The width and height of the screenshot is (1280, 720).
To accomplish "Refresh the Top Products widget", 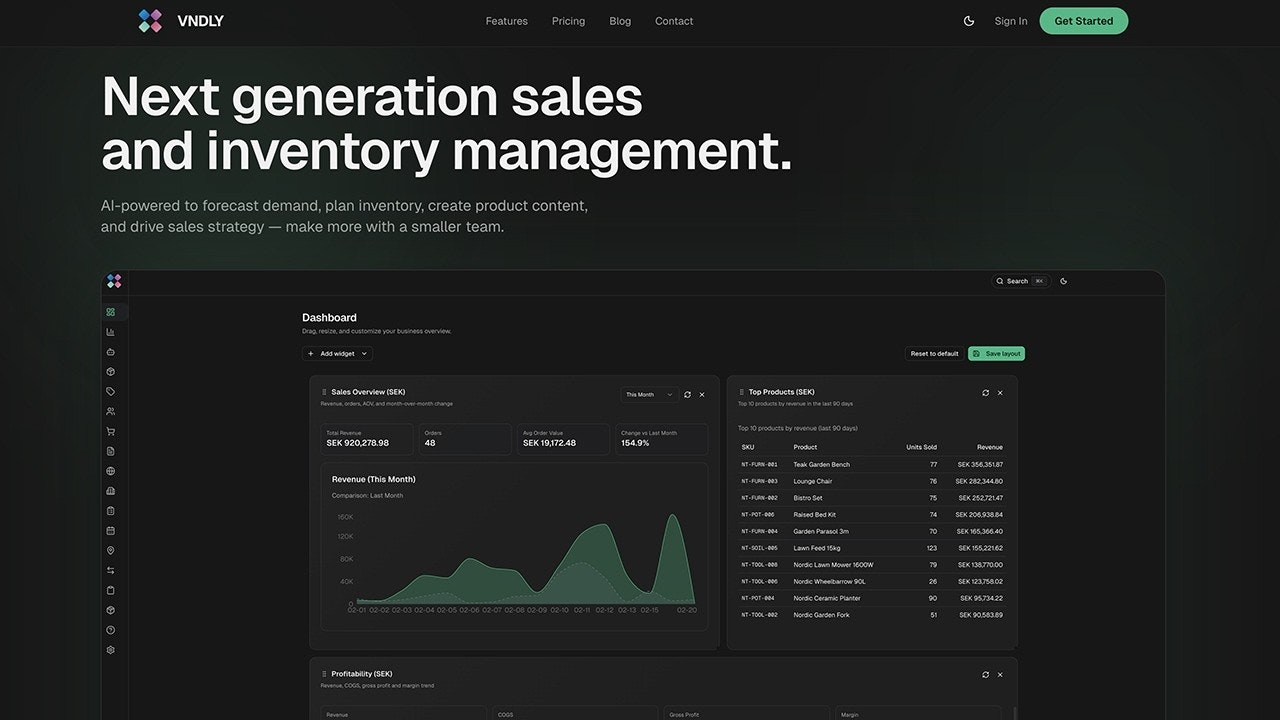I will coord(986,393).
